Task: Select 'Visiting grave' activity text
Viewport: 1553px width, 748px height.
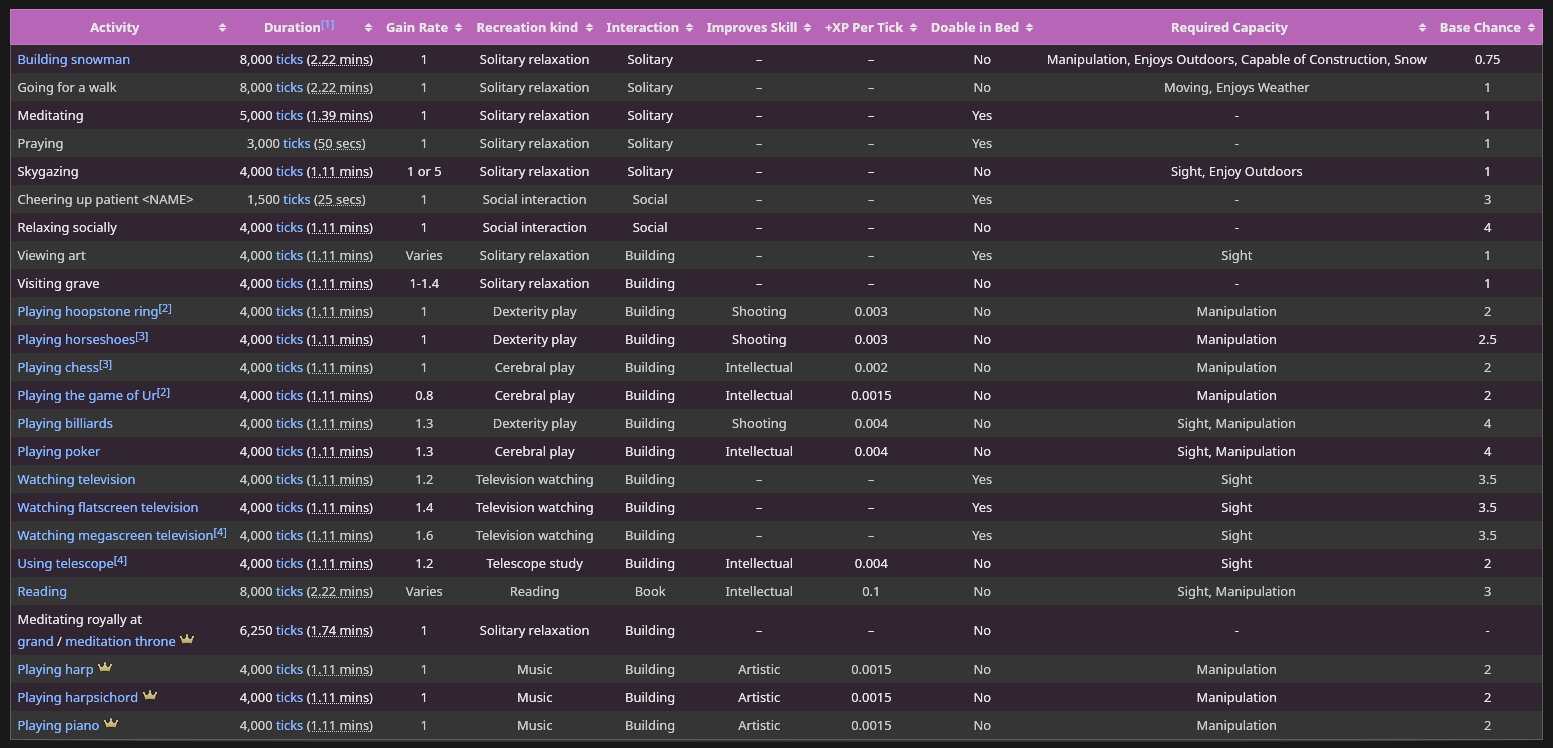Action: coord(58,284)
